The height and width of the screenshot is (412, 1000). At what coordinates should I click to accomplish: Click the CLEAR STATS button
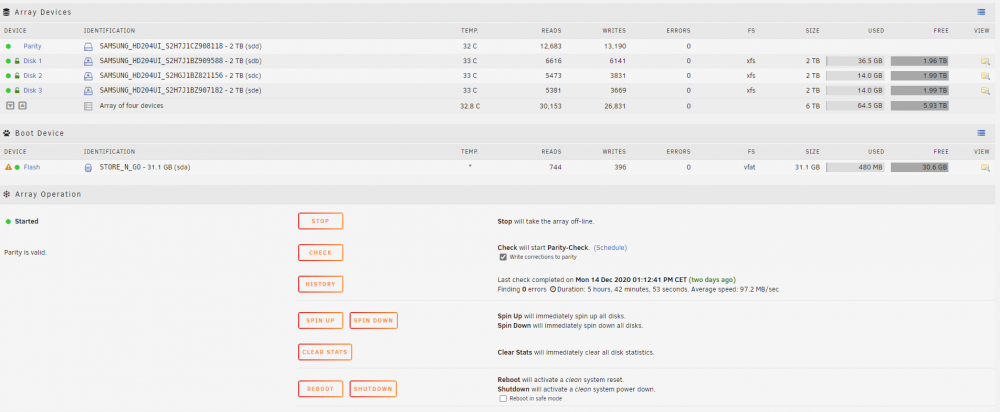325,352
